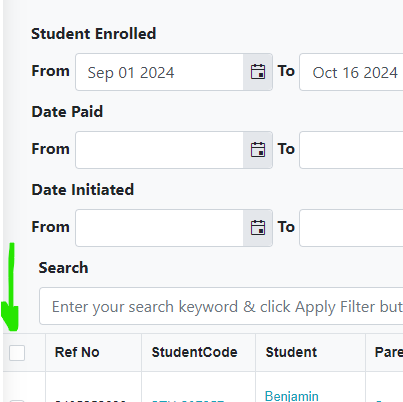Open calendar picker for Student Enrolled From
The image size is (403, 402).
click(x=258, y=72)
